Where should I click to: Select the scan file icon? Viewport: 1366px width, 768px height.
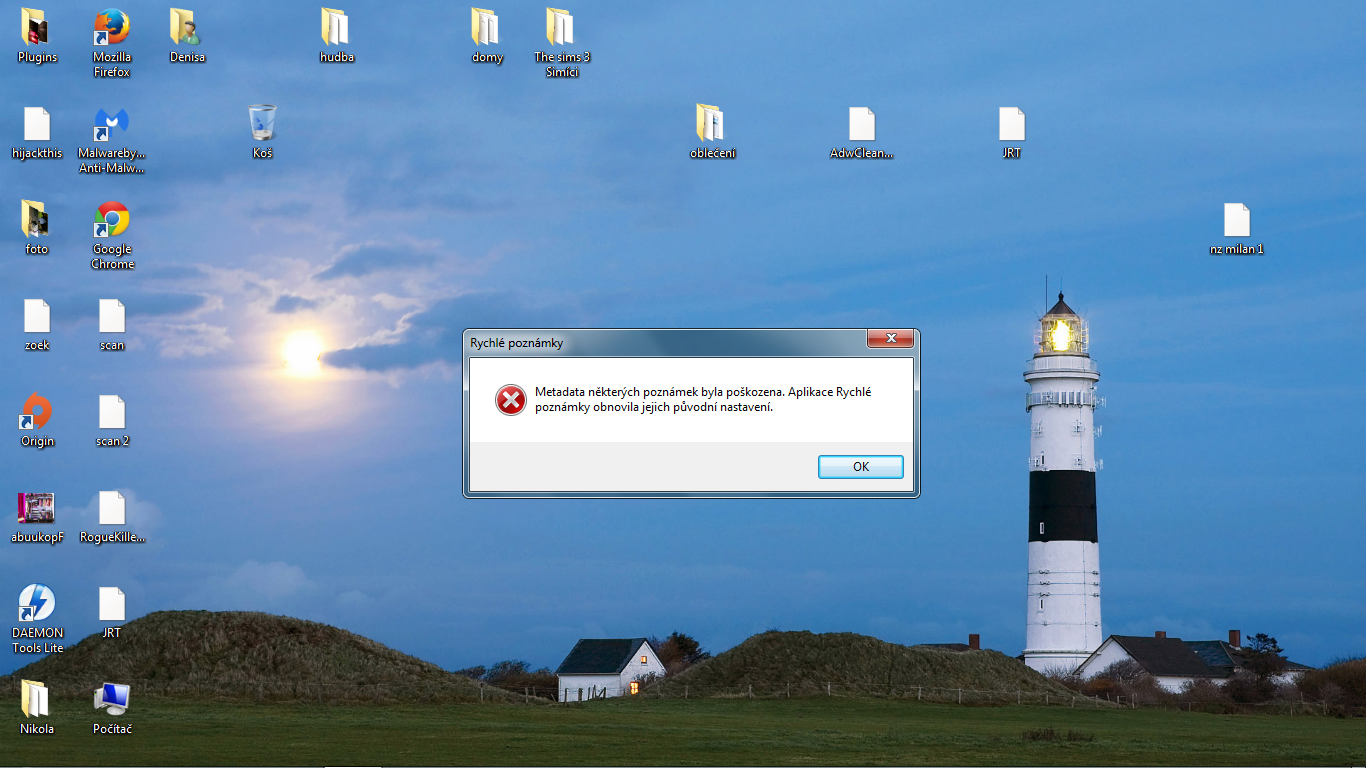point(112,315)
